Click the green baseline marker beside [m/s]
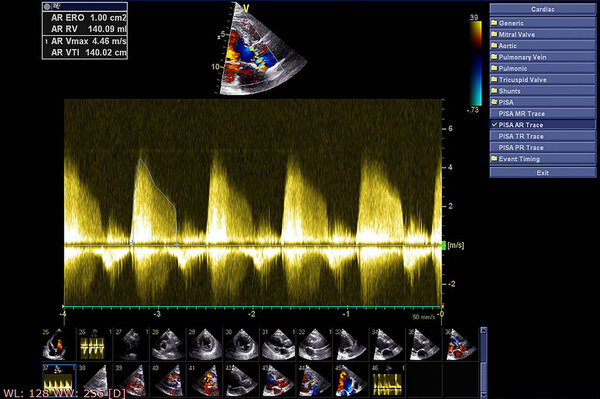600x399 pixels. (x=444, y=245)
